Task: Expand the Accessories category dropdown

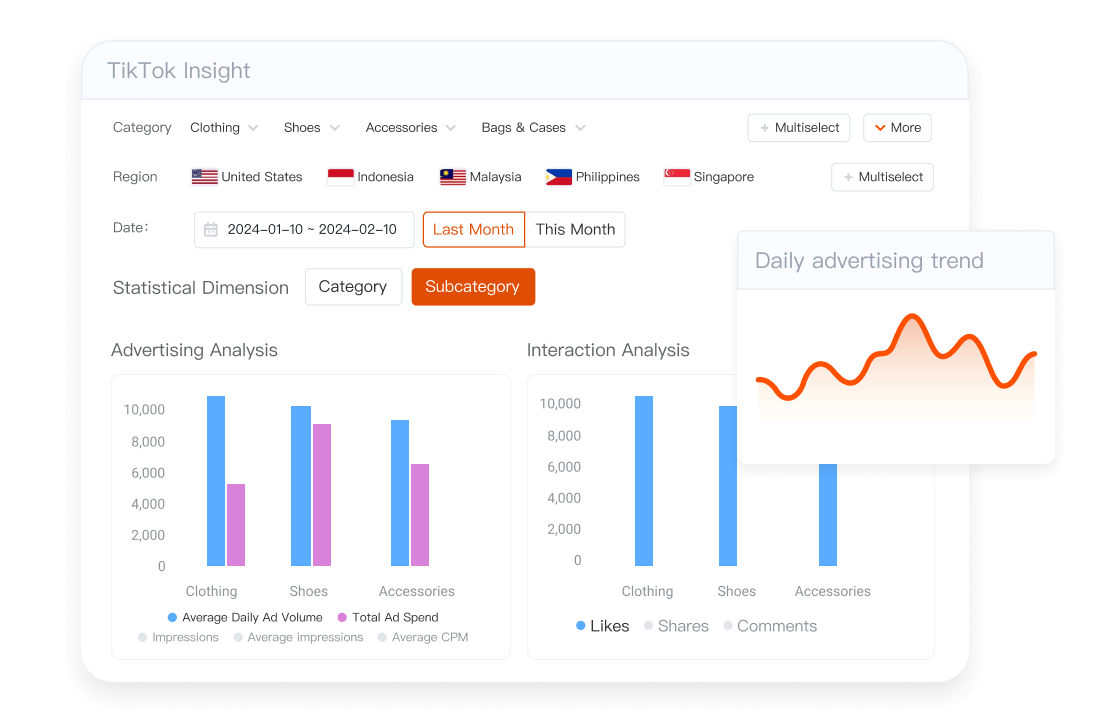Action: [x=411, y=127]
